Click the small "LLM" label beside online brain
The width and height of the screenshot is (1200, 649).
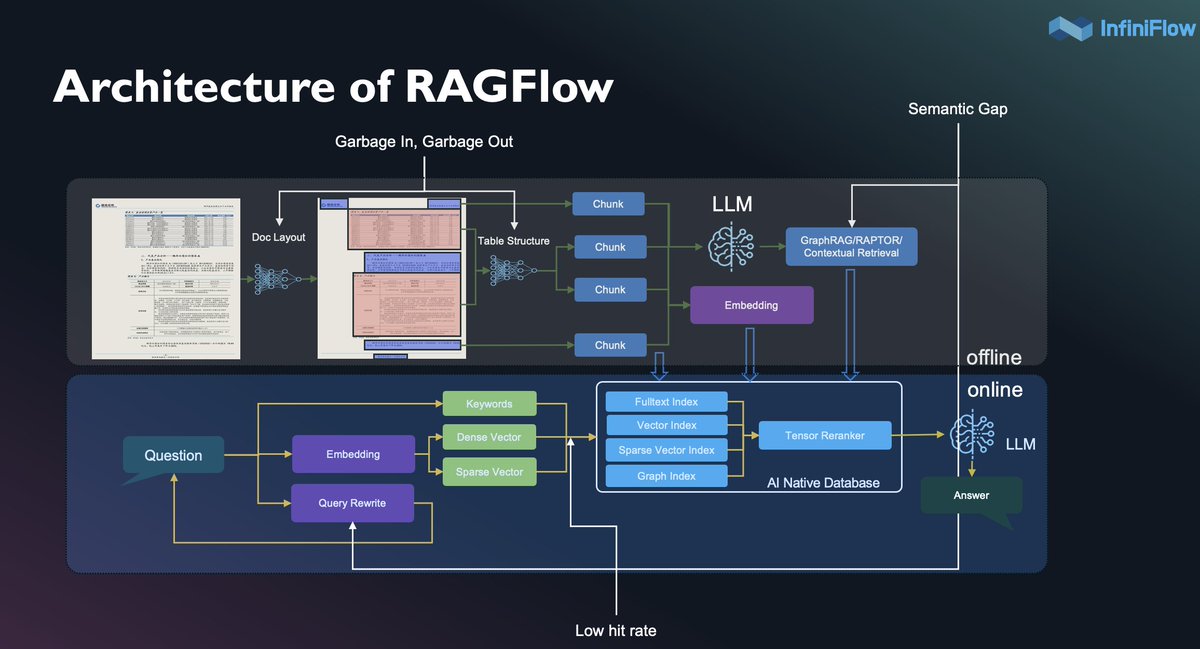click(1021, 443)
